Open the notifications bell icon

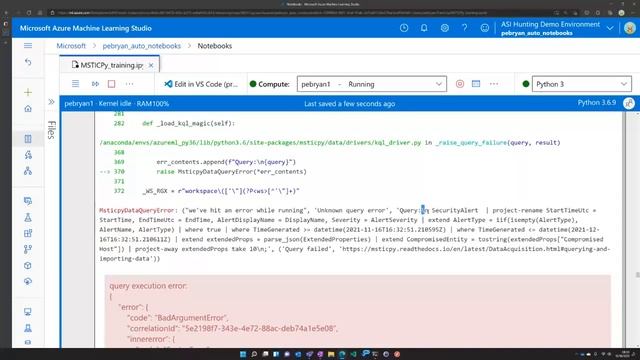[x=424, y=28]
